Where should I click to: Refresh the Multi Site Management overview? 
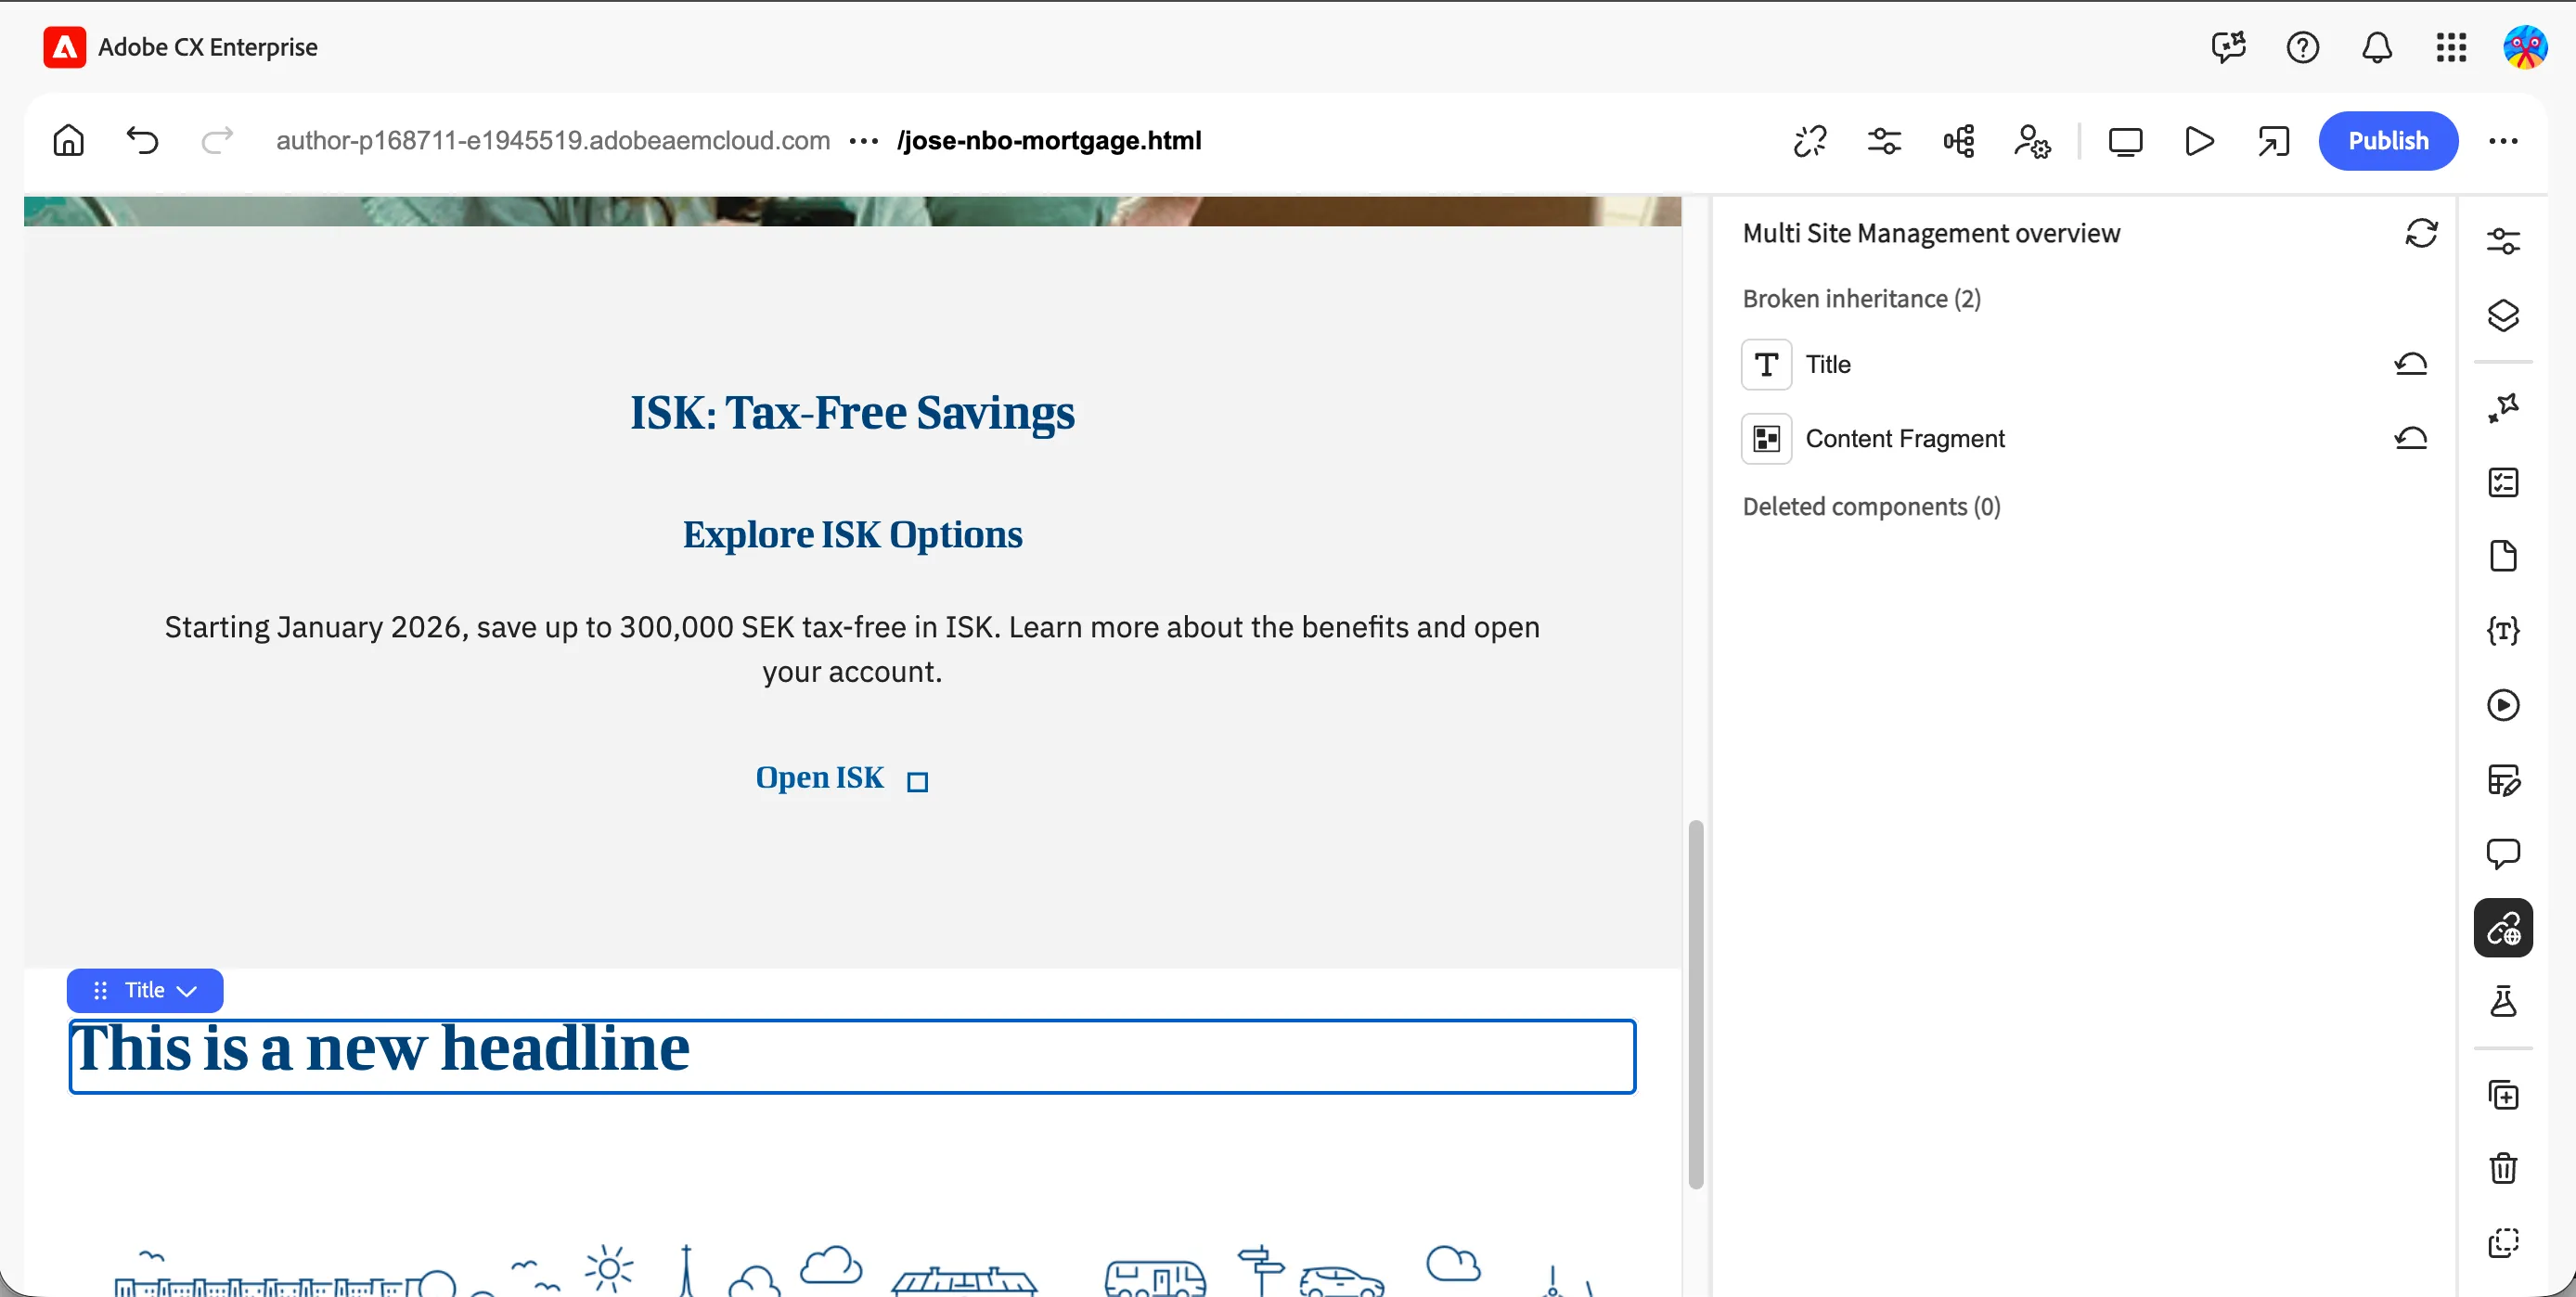click(x=2421, y=233)
